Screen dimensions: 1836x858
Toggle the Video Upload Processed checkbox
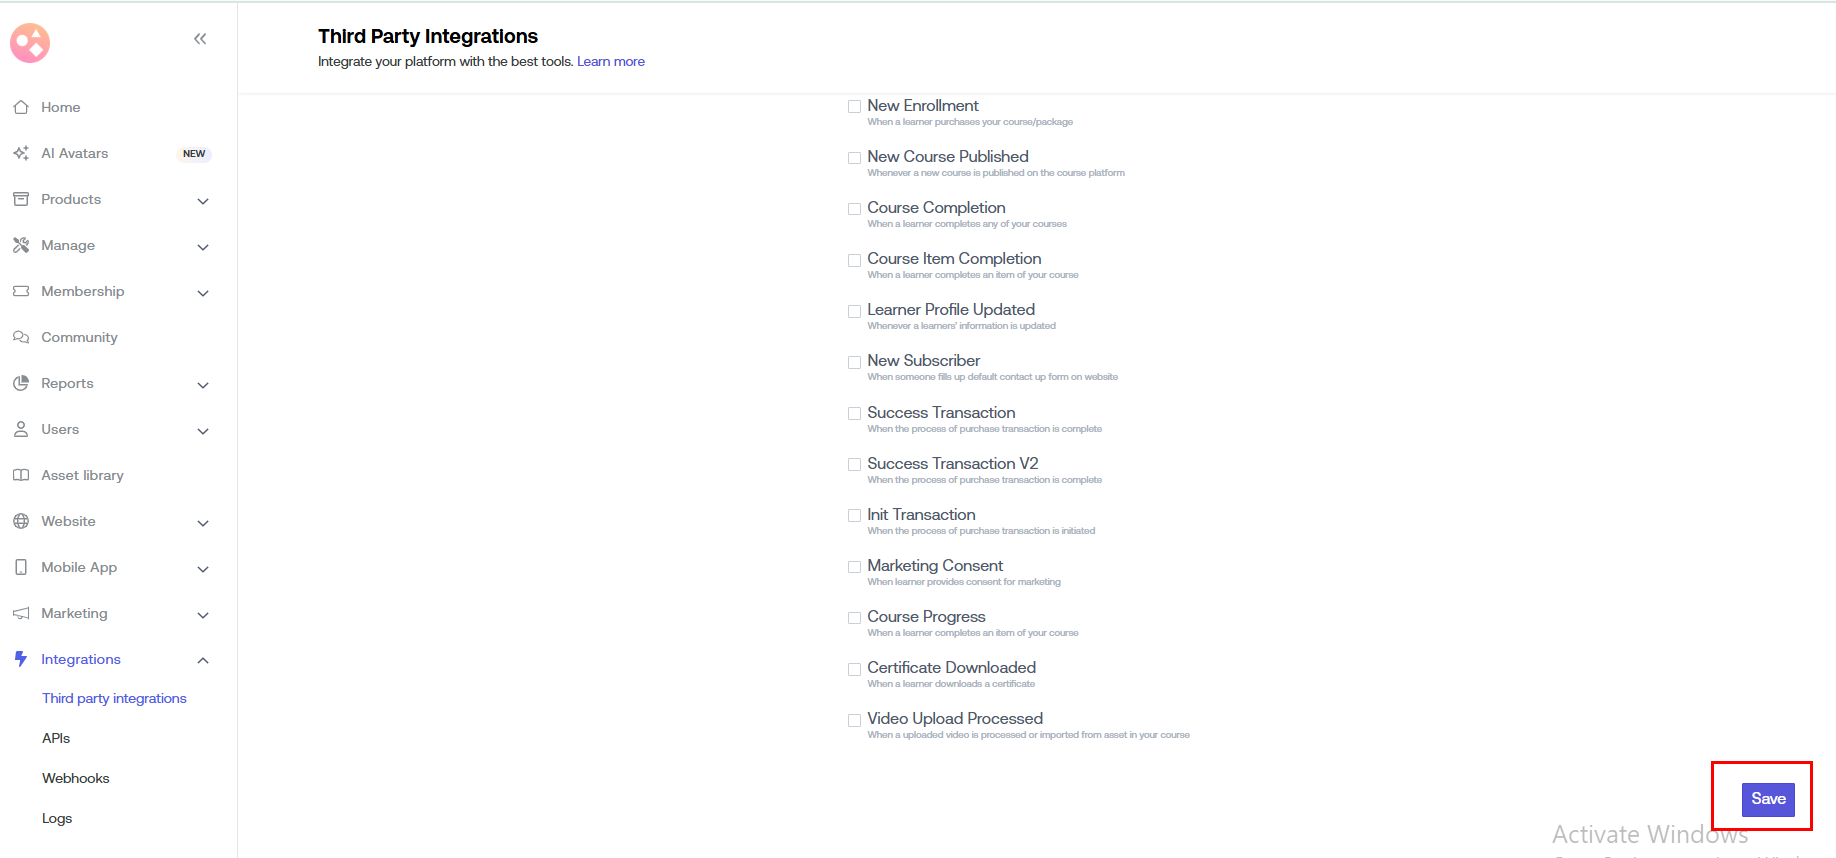(854, 720)
